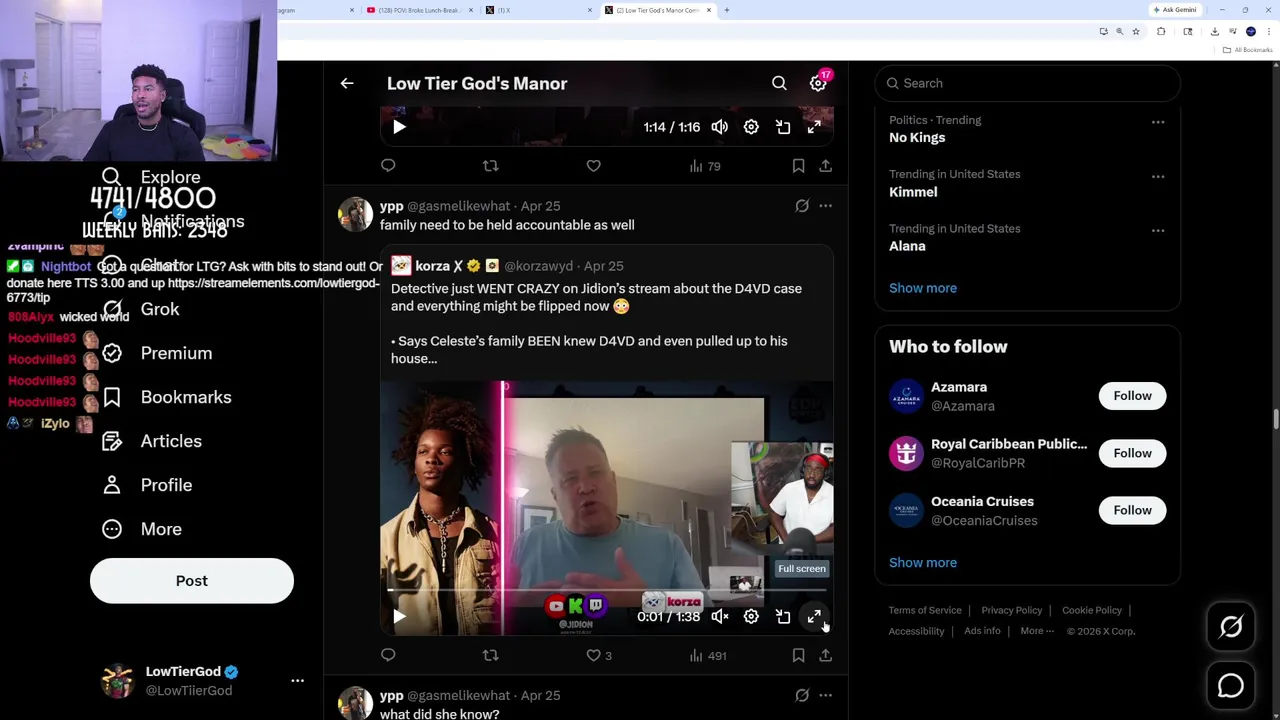
Task: Pop out the korza video picture-in-picture
Action: coord(783,617)
